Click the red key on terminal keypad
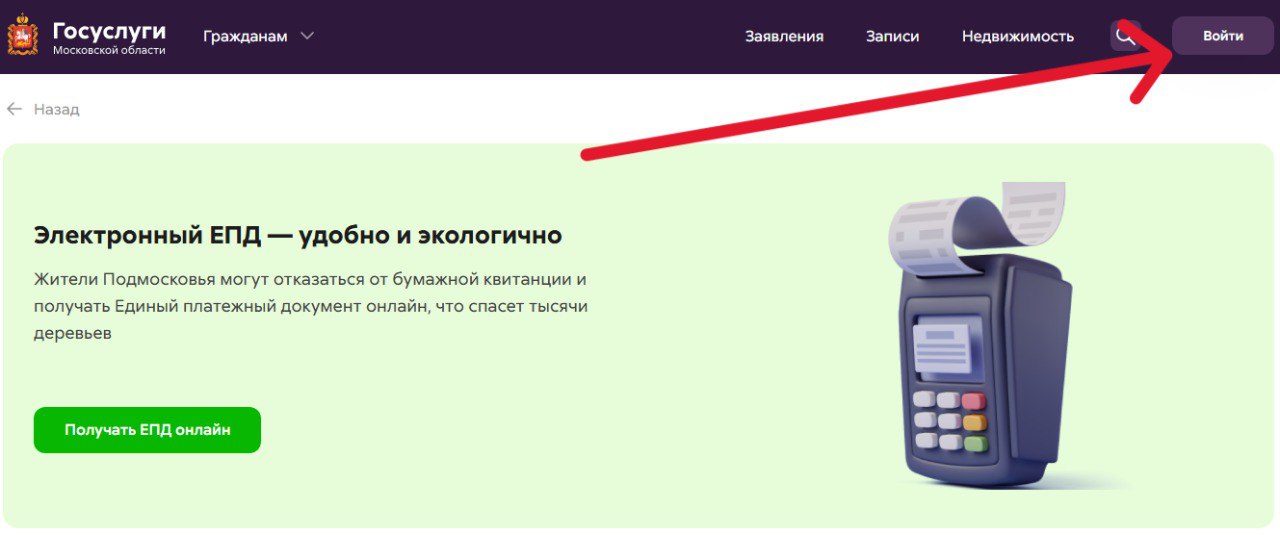 coord(972,401)
